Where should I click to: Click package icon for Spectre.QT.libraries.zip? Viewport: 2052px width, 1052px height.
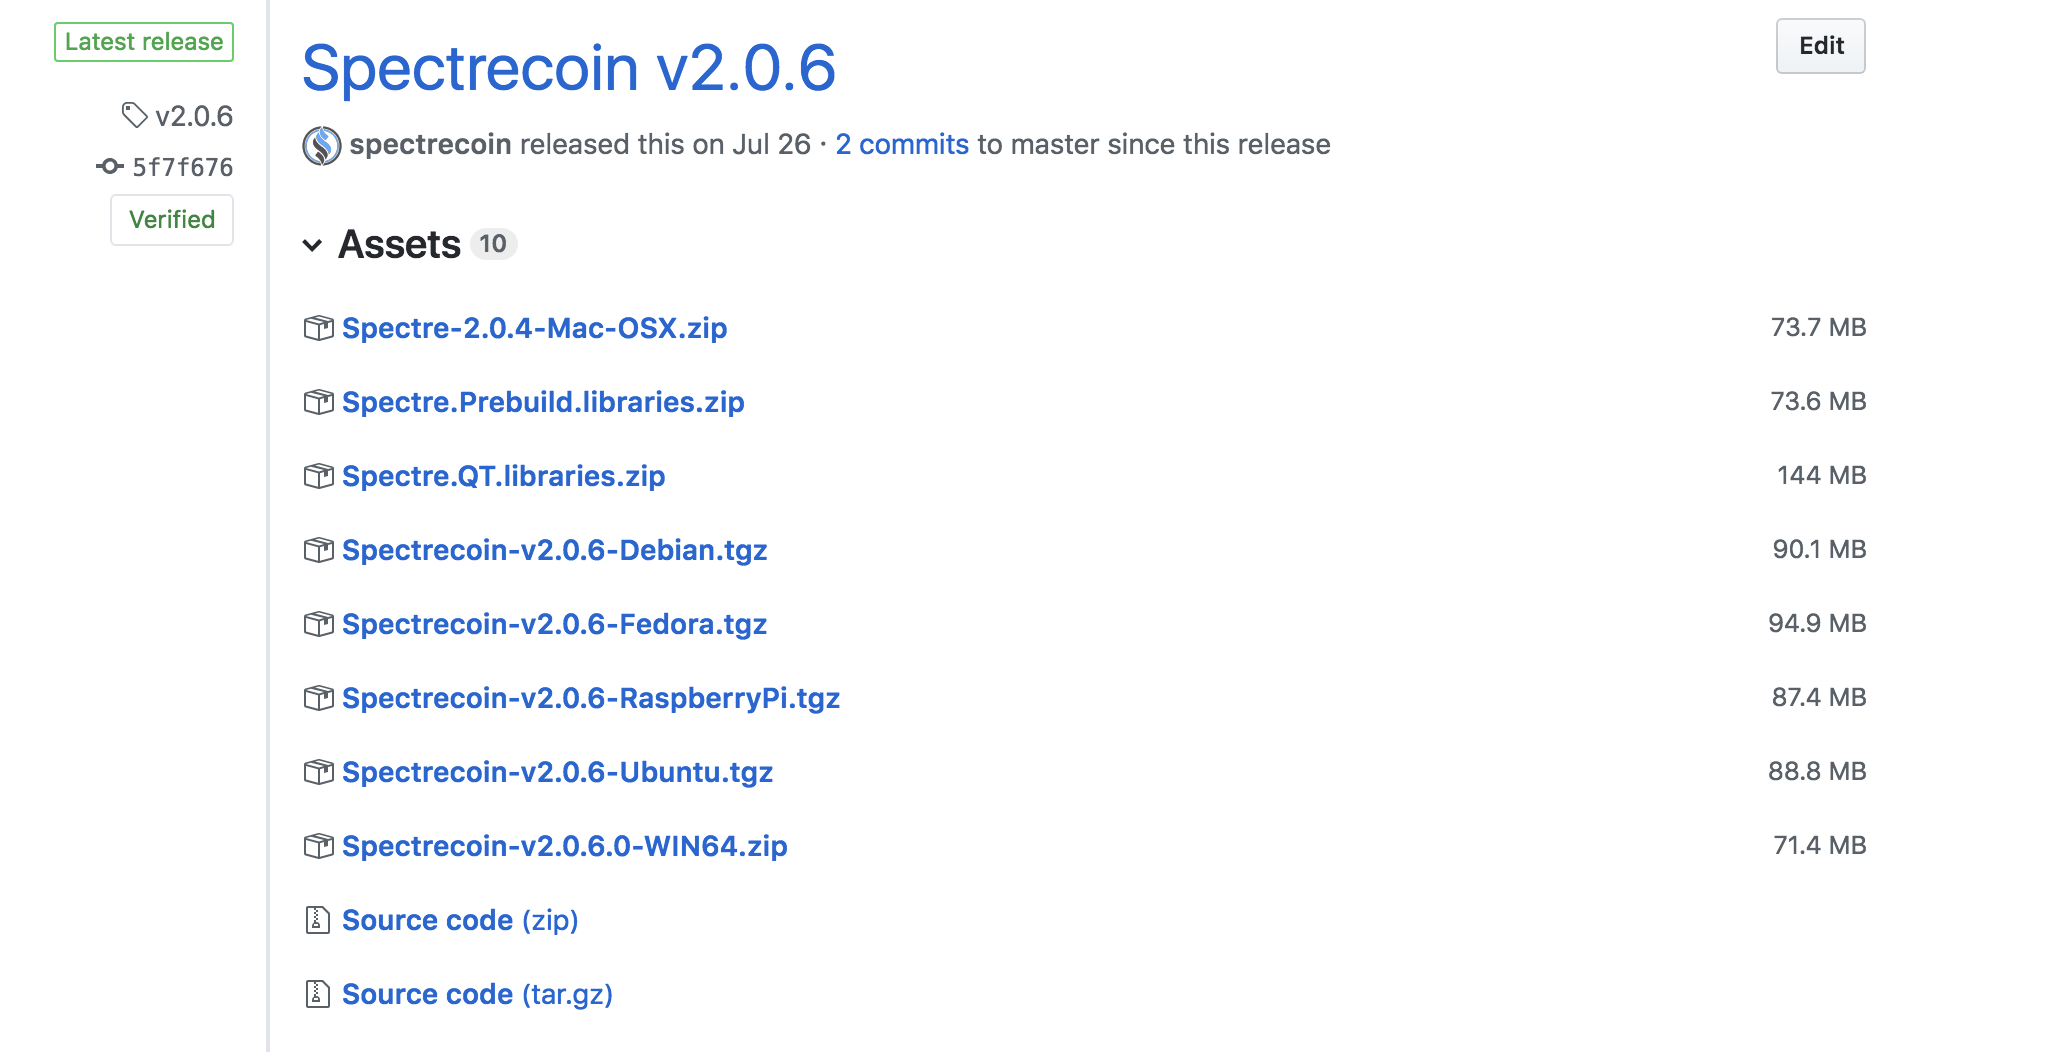click(318, 476)
